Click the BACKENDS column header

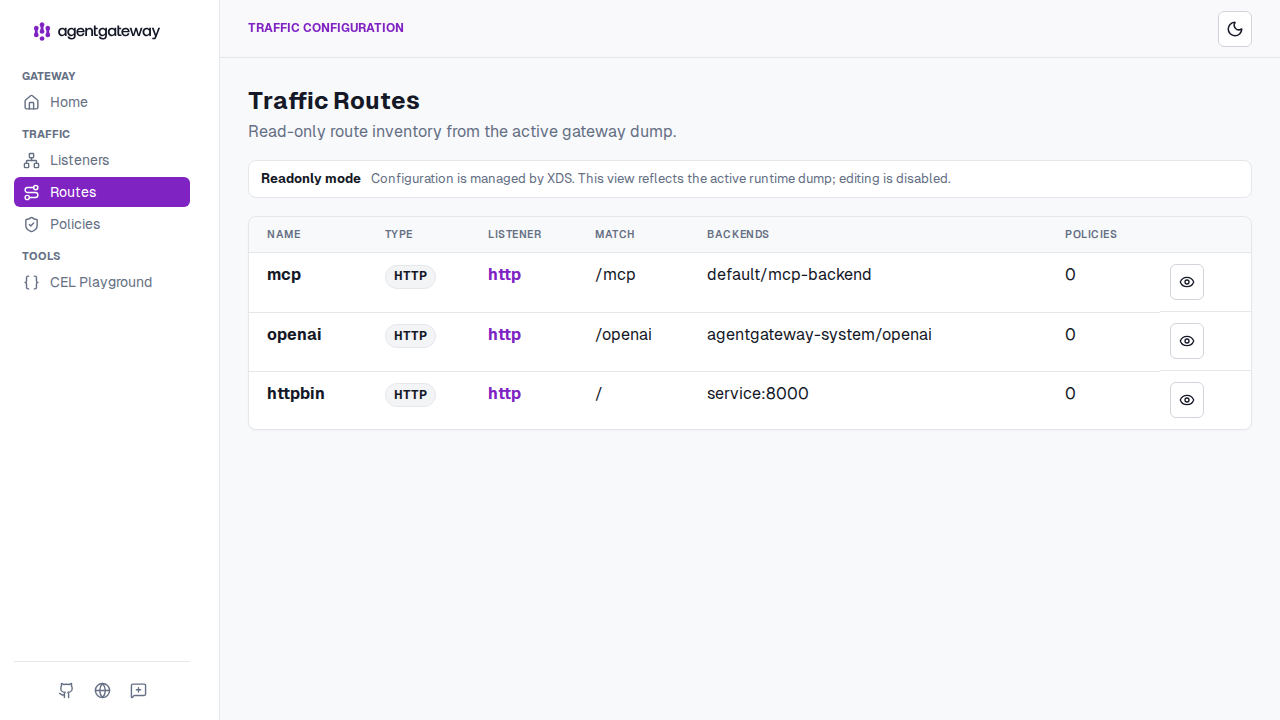click(x=738, y=234)
